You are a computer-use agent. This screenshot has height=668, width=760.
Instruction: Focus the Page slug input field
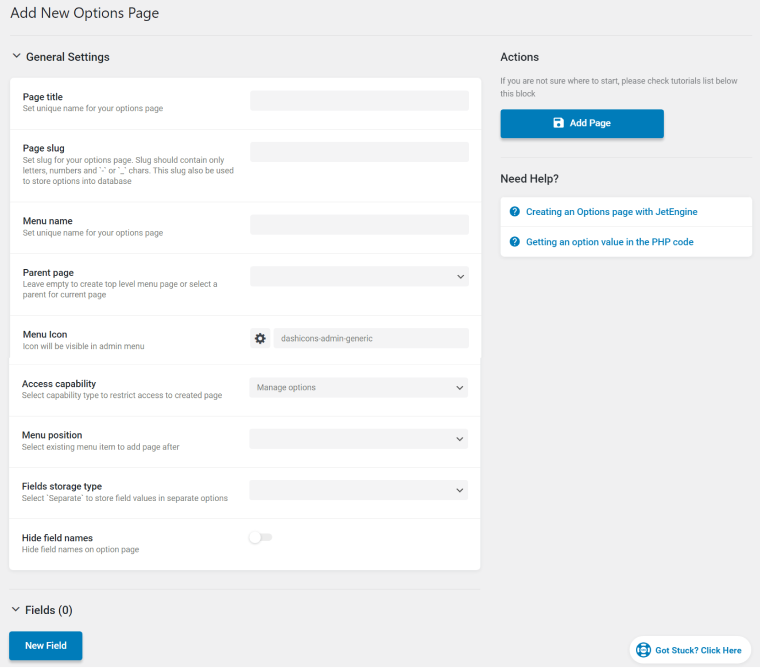click(x=359, y=152)
